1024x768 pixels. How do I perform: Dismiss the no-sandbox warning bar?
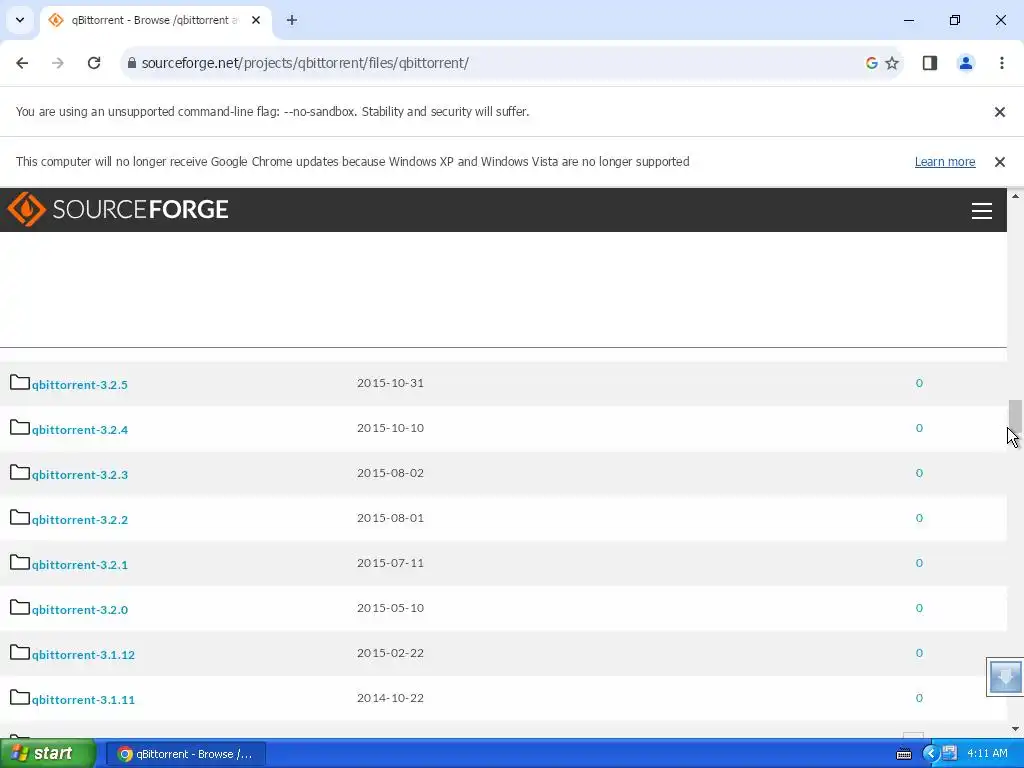point(999,112)
